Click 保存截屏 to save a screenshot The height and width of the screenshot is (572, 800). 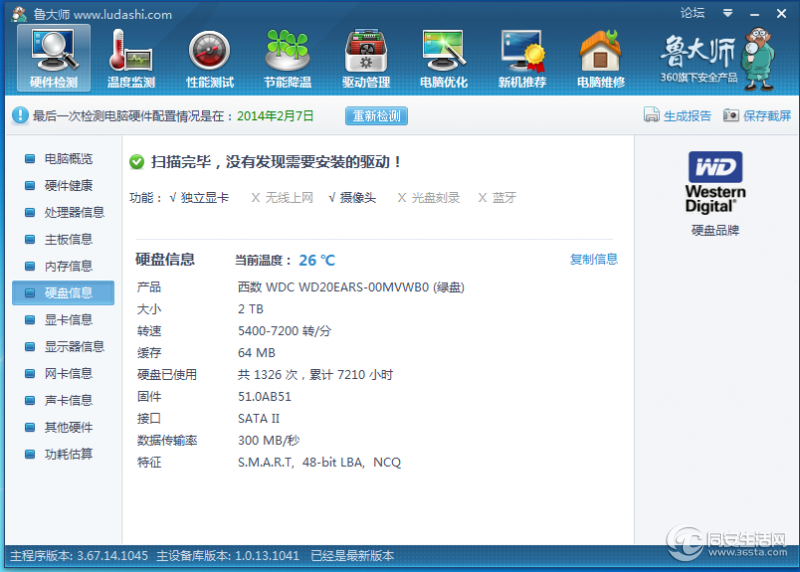757,115
